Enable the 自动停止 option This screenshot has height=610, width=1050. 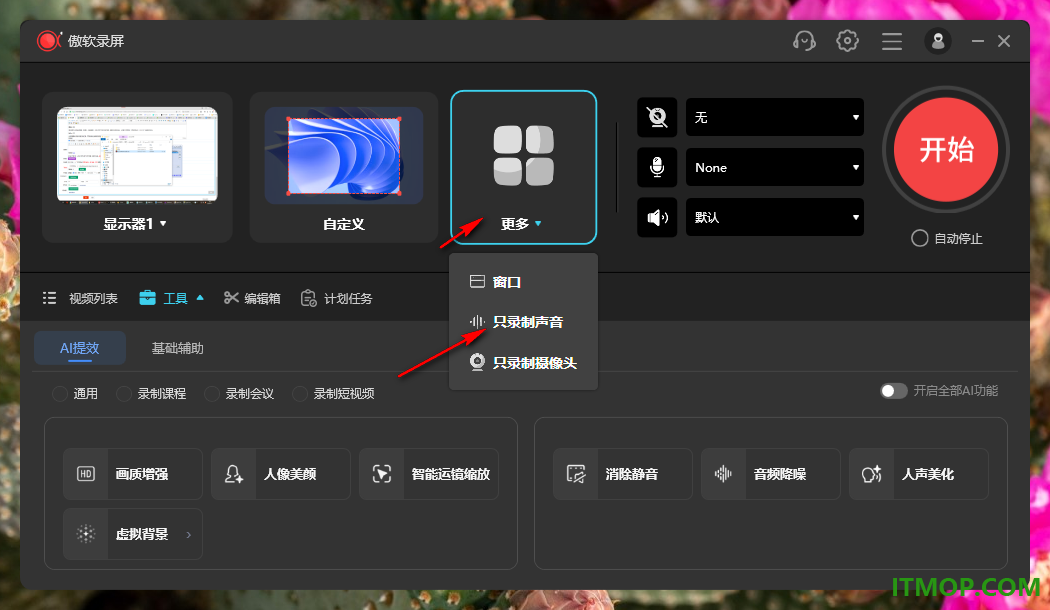[919, 238]
